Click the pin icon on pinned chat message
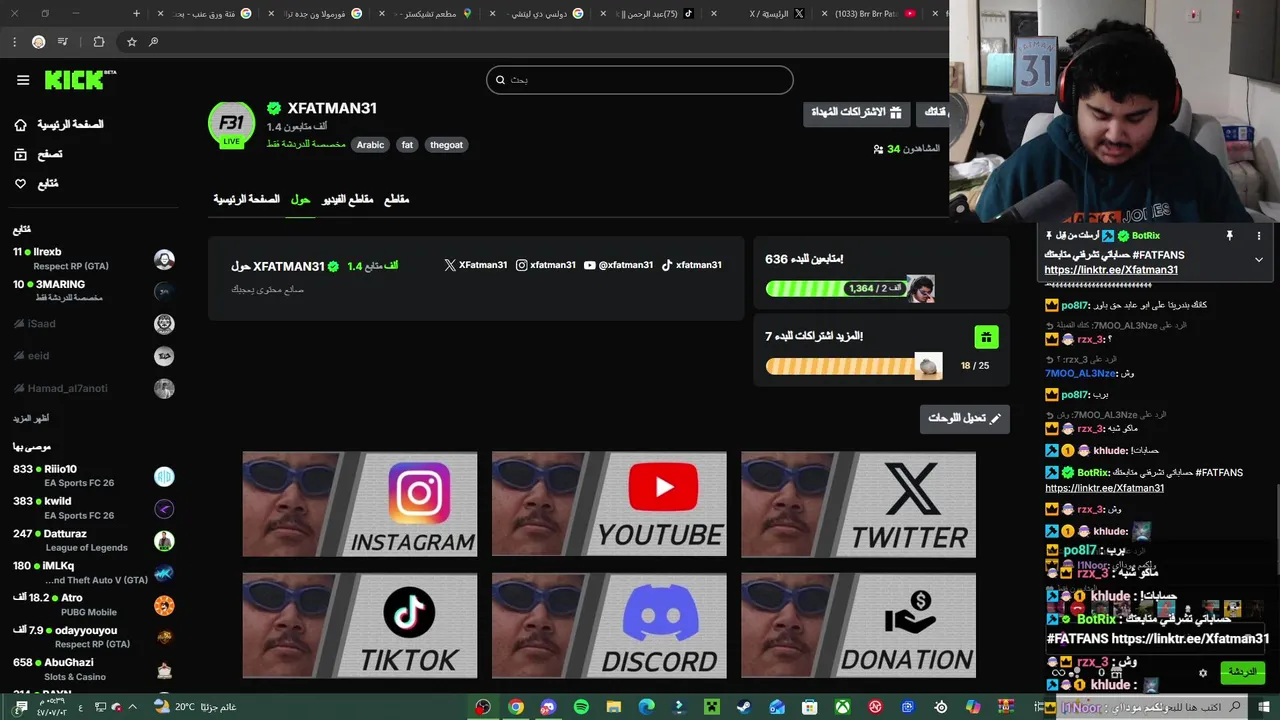 (x=1229, y=236)
